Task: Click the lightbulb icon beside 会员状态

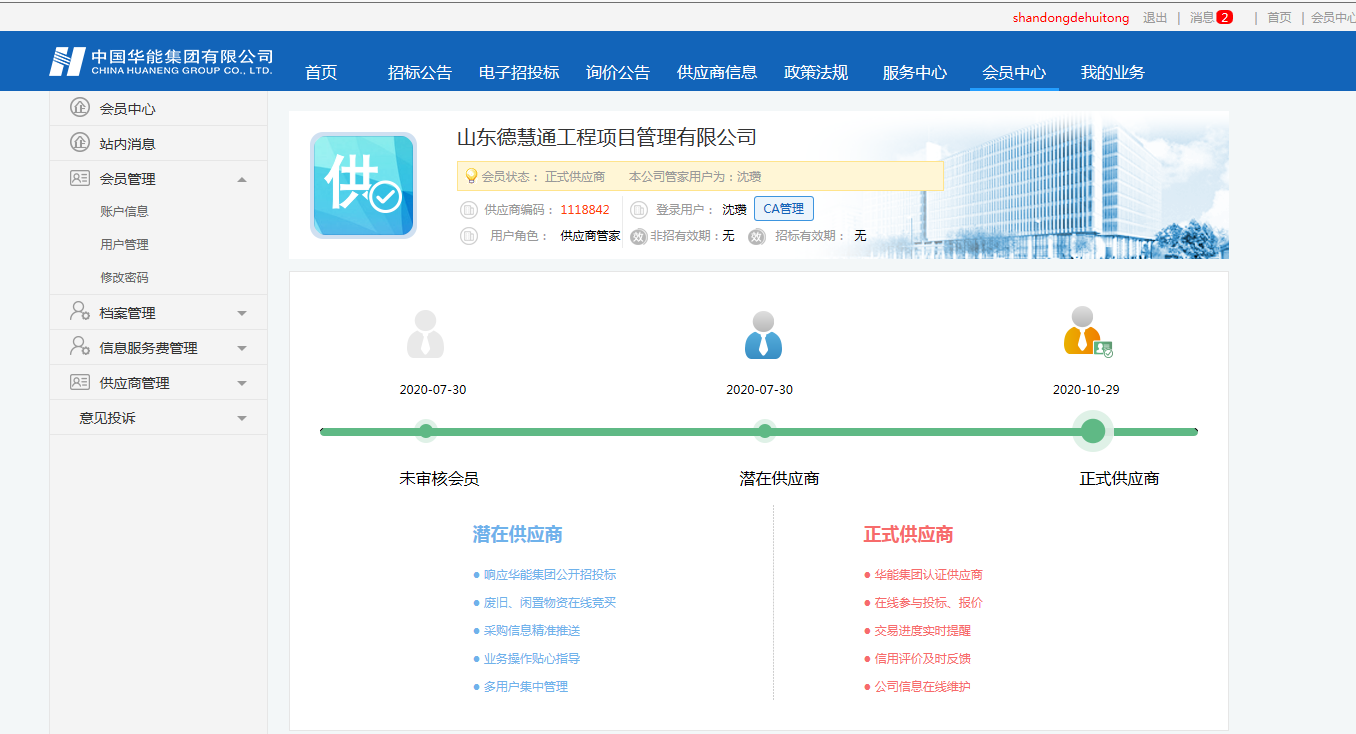Action: click(x=471, y=176)
